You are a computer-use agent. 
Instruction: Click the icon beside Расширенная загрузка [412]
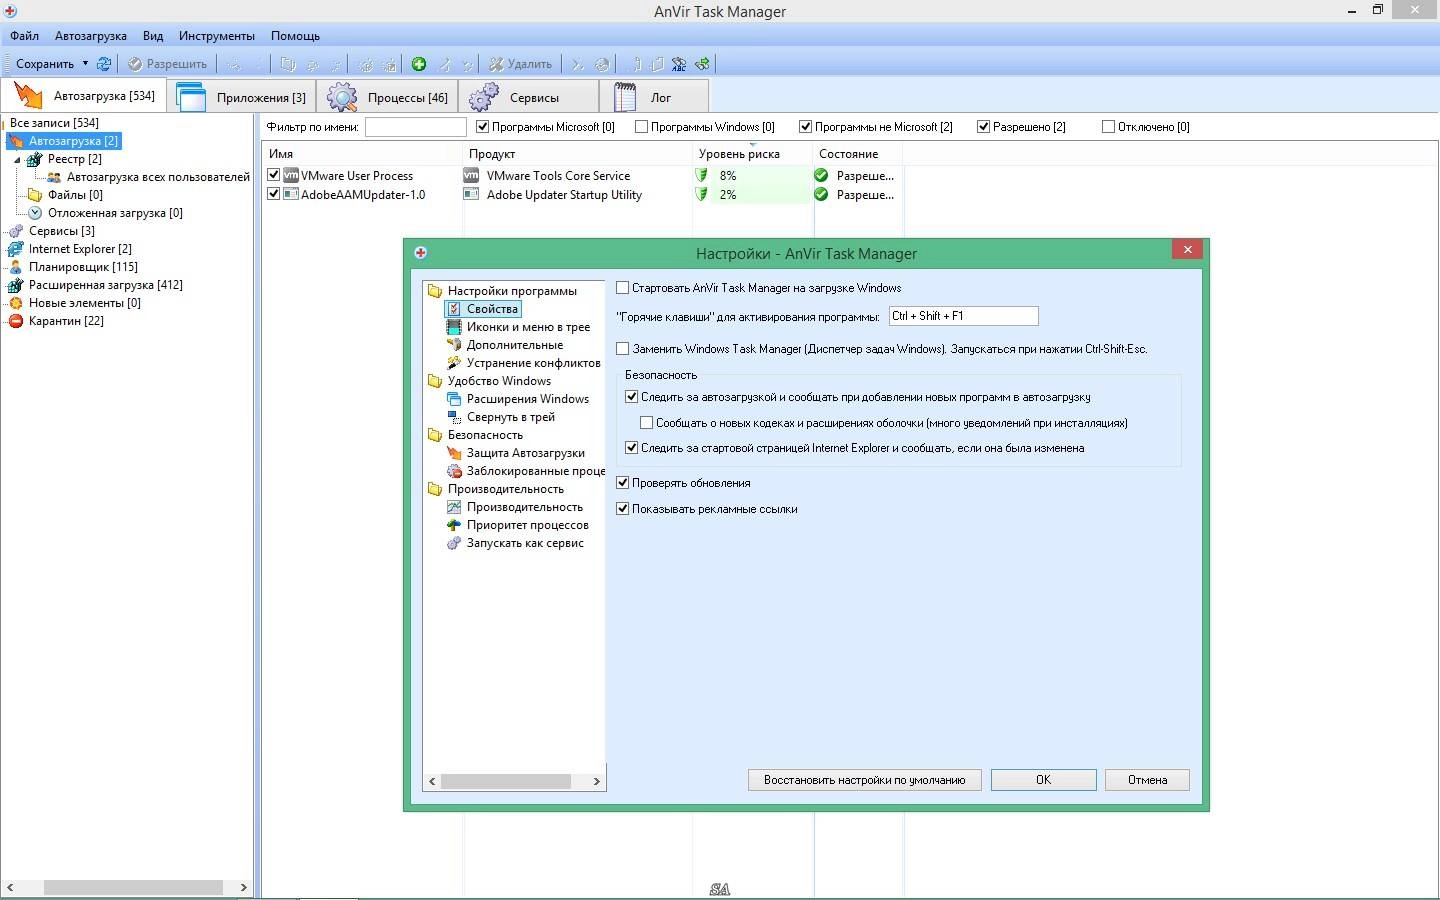point(16,285)
